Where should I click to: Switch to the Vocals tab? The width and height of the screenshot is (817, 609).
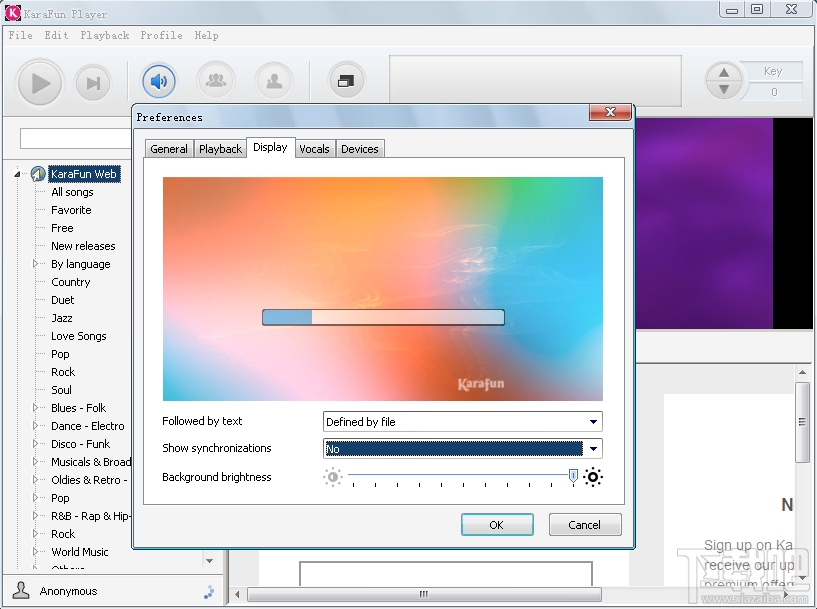coord(314,149)
